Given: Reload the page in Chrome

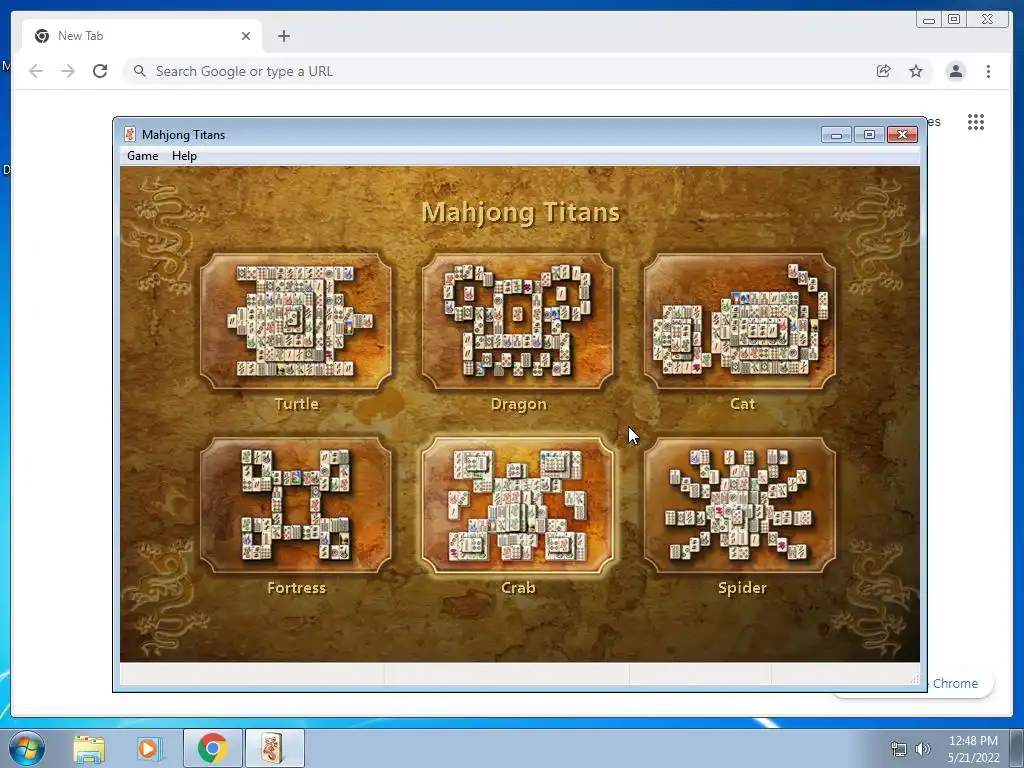Looking at the screenshot, I should pos(100,71).
